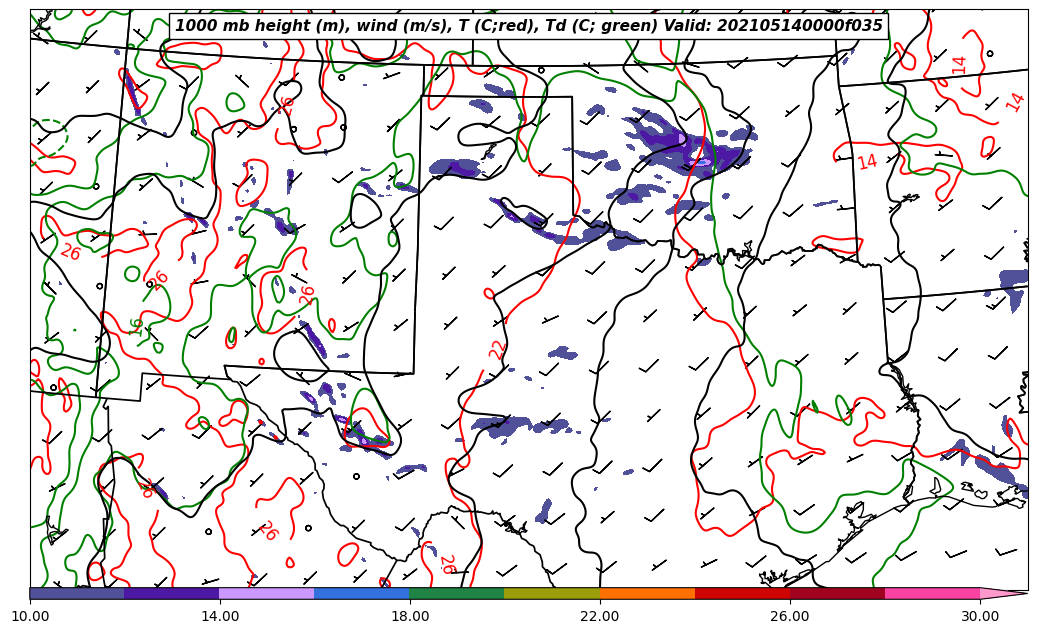
Task: Click the orange 22–24 colorbar segment
Action: (x=647, y=593)
